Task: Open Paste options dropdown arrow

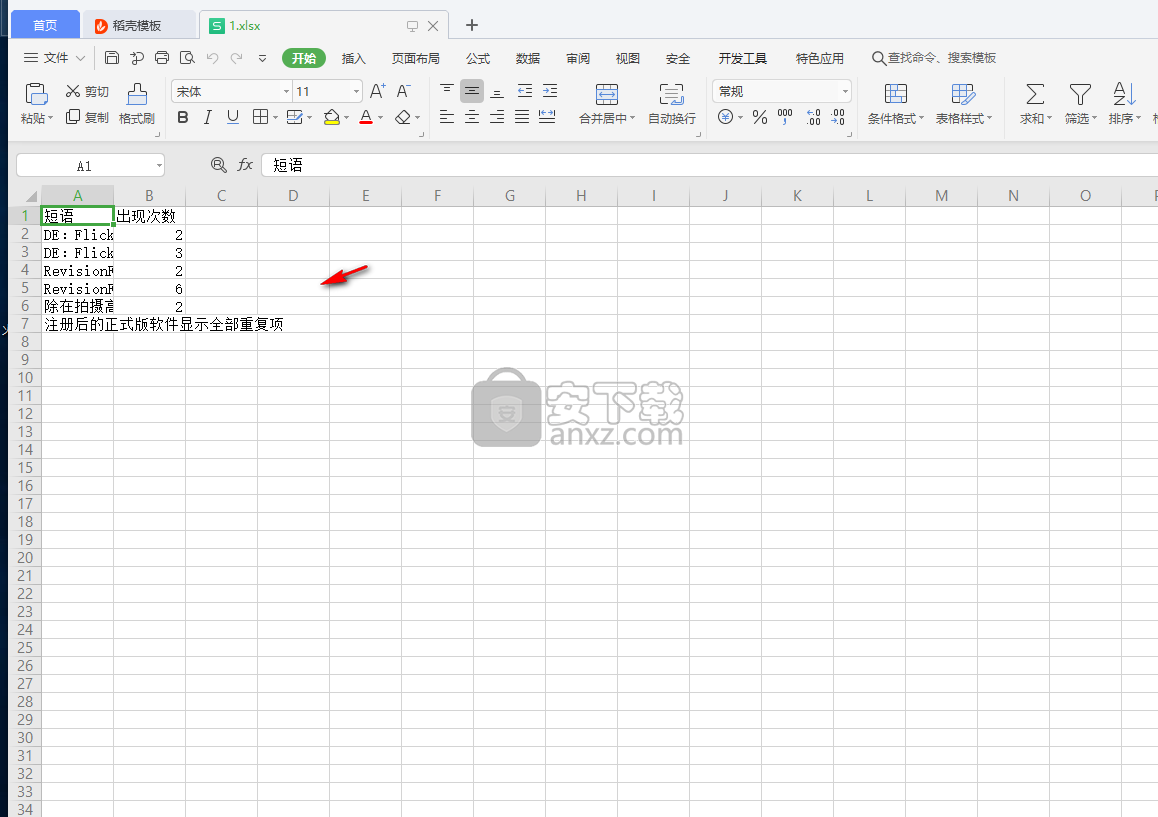Action: point(50,118)
